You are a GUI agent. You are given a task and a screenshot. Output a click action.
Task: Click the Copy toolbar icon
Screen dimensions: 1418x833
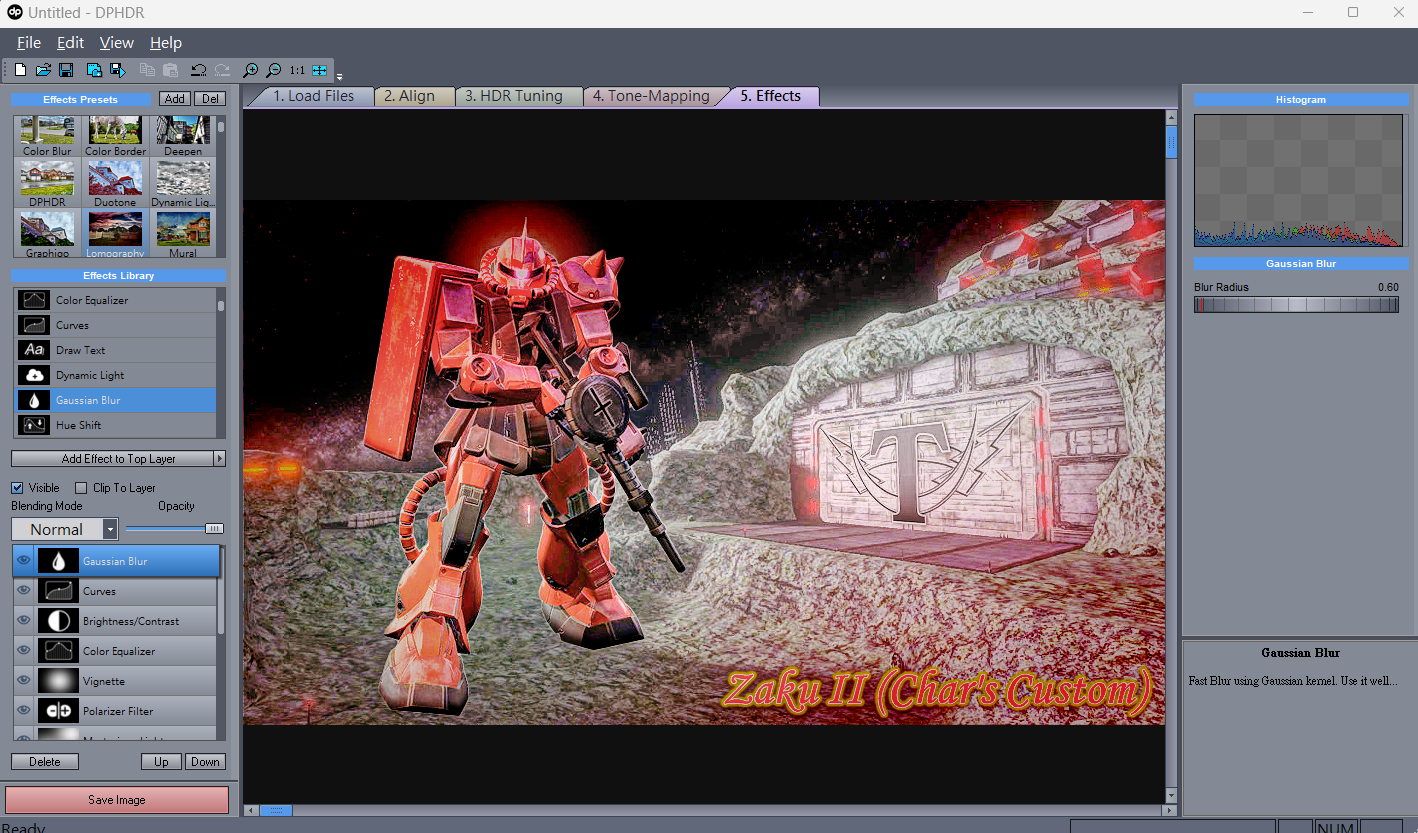tap(147, 70)
